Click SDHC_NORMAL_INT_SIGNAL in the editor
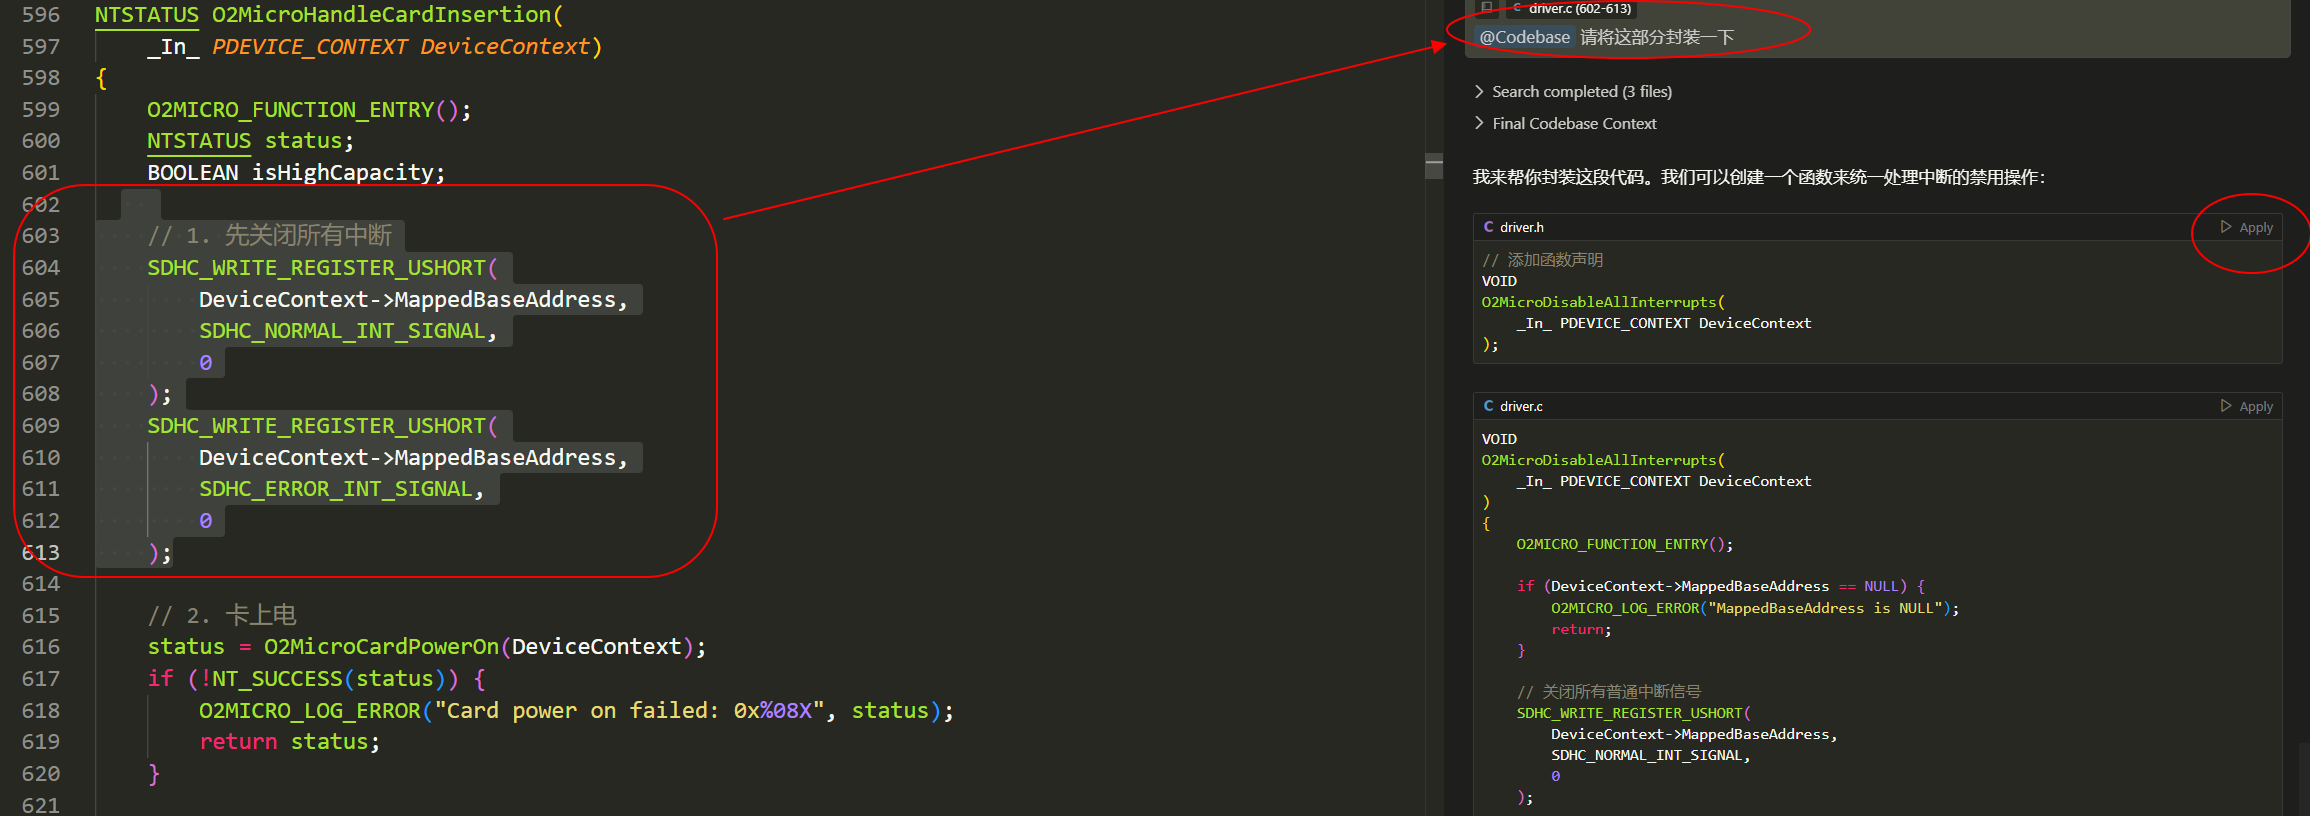The width and height of the screenshot is (2310, 816). tap(342, 331)
